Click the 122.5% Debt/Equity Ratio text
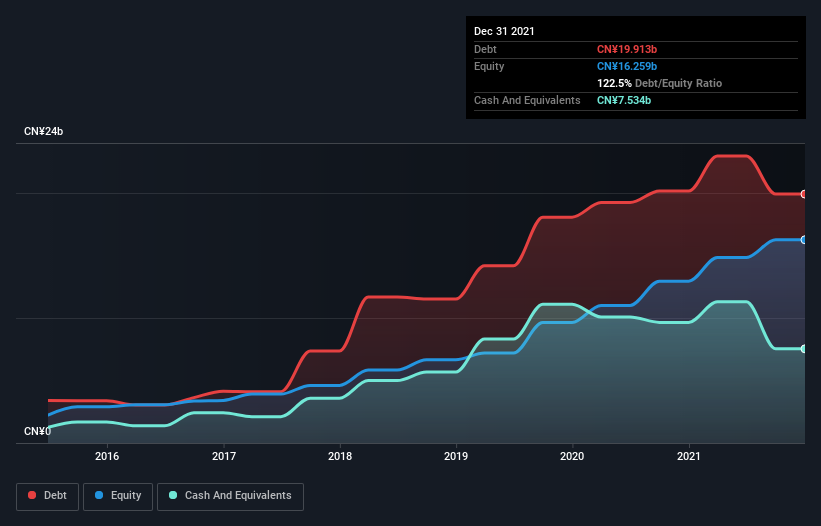This screenshot has height=526, width=821. [659, 83]
